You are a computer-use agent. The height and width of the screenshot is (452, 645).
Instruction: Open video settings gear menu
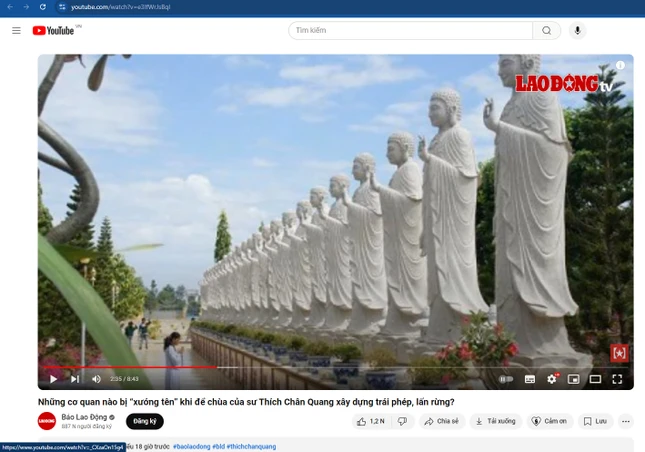552,379
